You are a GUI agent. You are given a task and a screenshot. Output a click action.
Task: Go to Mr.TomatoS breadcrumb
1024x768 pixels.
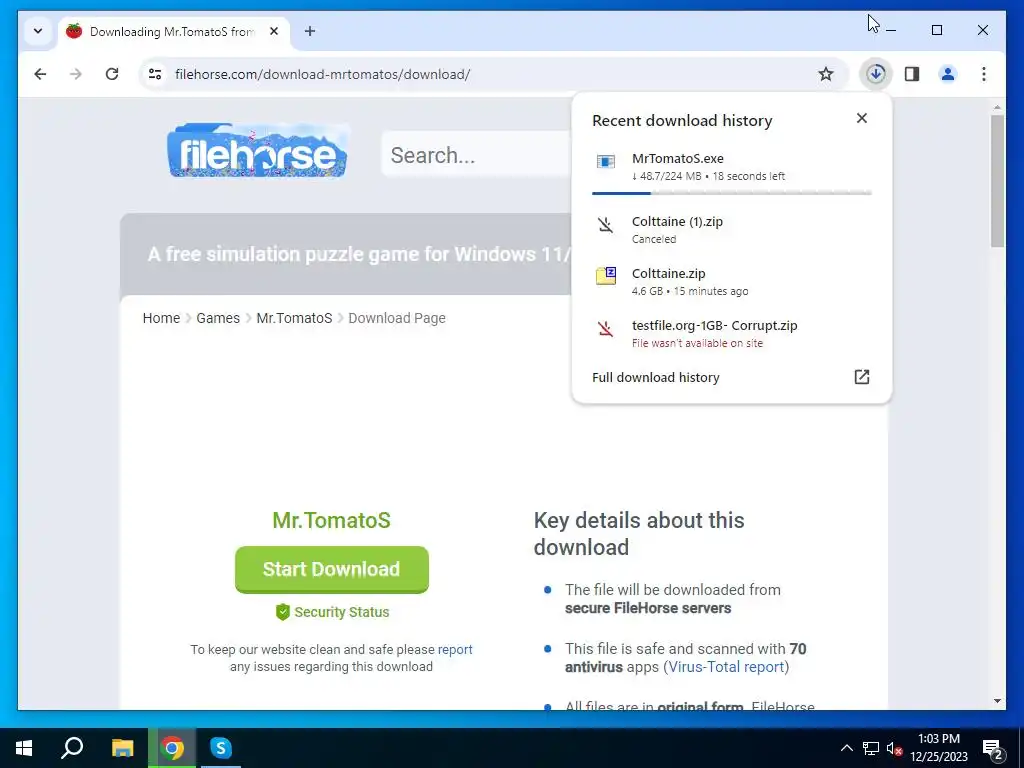pyautogui.click(x=295, y=318)
